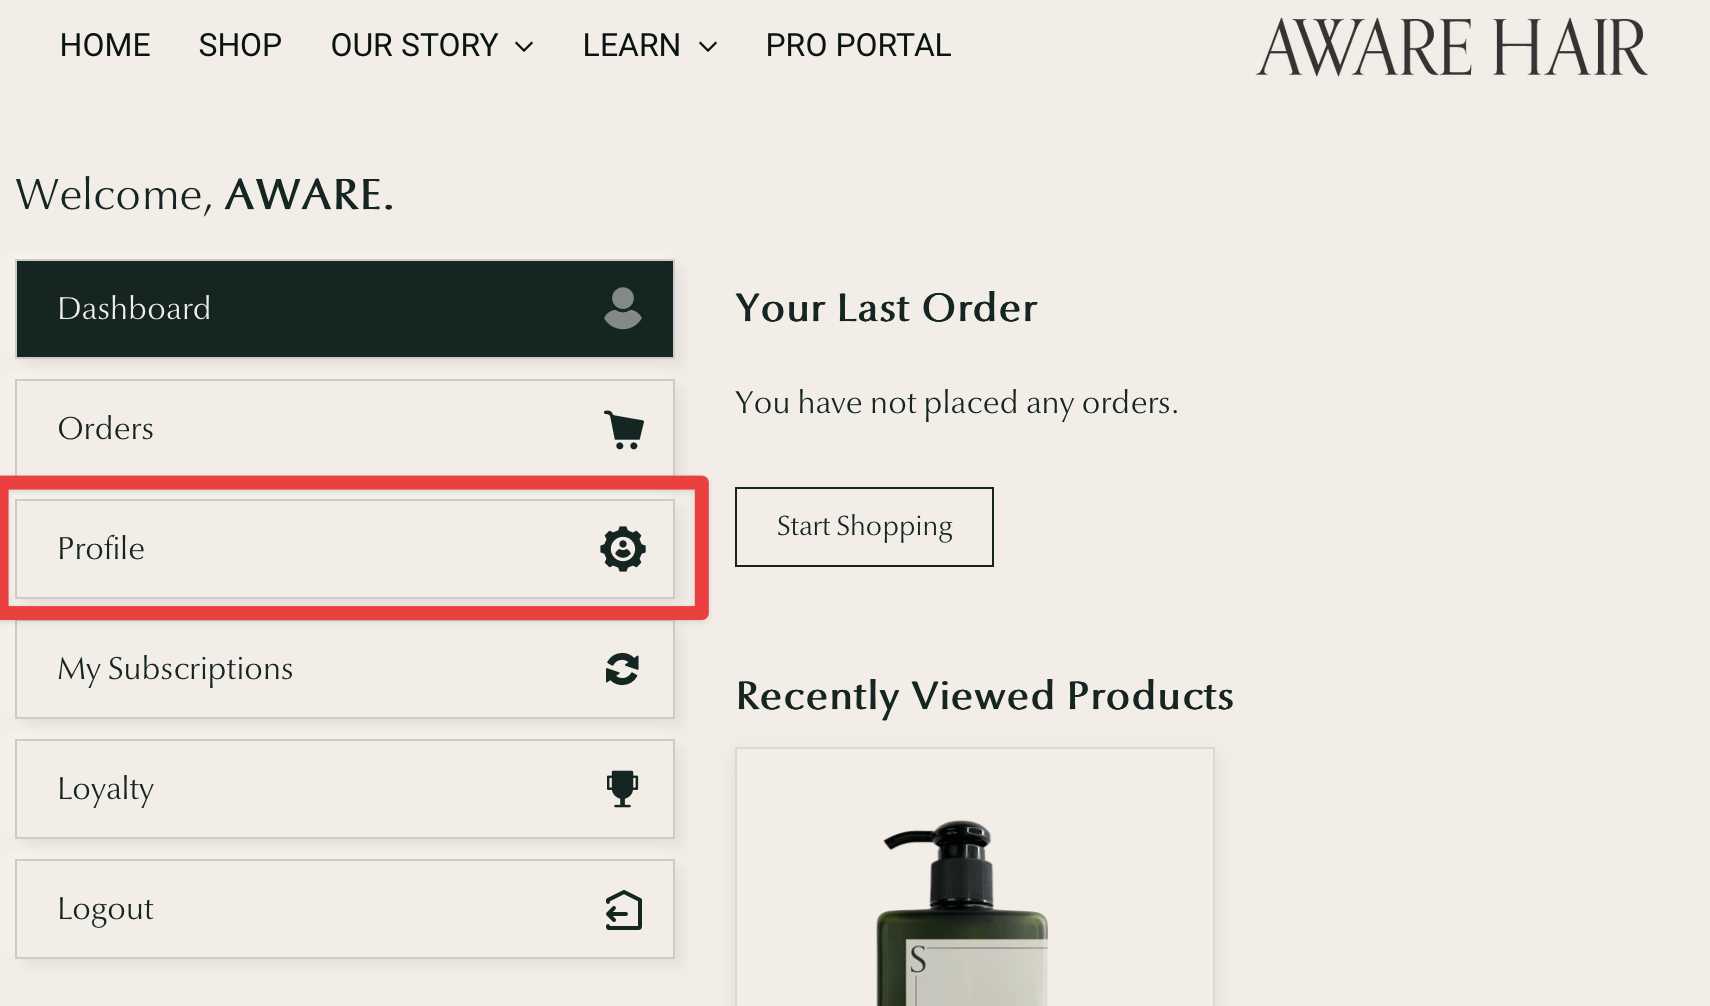Screen dimensions: 1710x1006
Task: Expand the Our Story dropdown chevron
Action: (524, 47)
